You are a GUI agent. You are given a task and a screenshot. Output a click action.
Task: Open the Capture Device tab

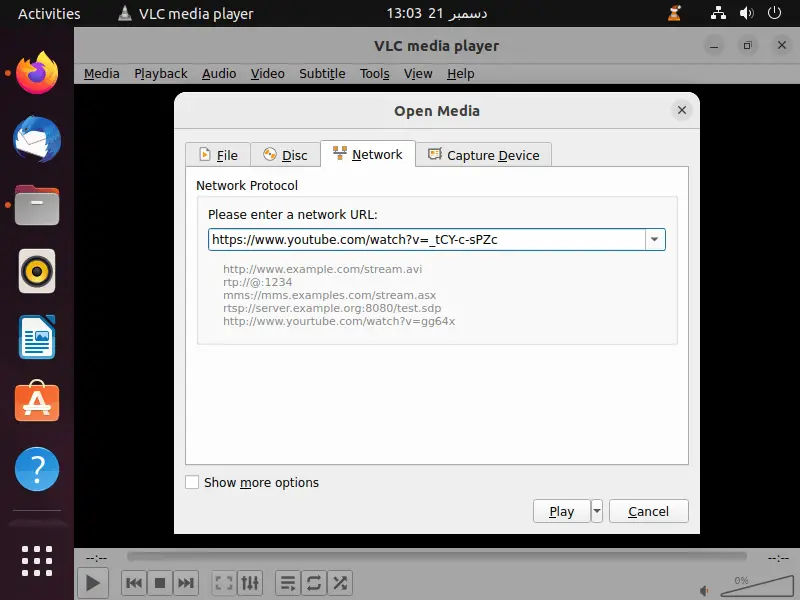click(x=484, y=155)
